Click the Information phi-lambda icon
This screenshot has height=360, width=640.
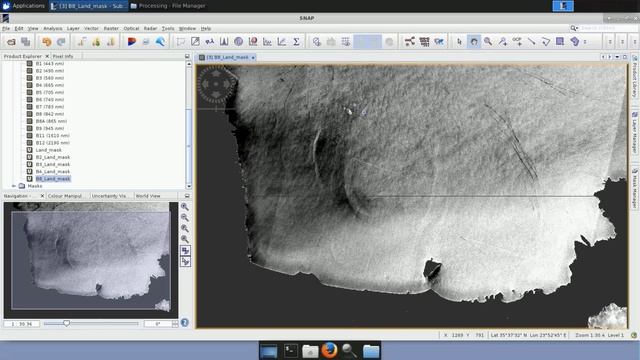[x=210, y=42]
